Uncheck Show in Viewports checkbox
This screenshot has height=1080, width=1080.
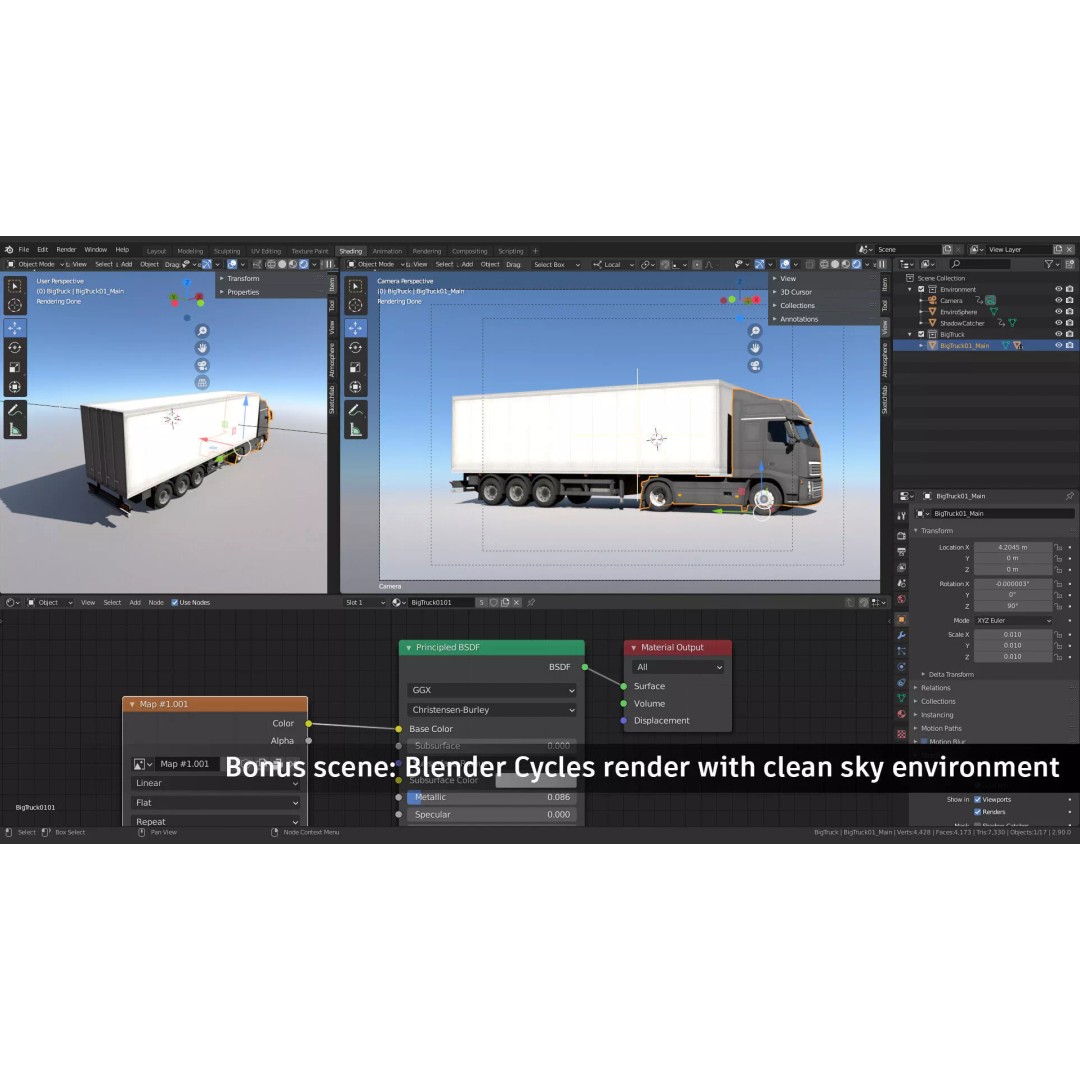point(977,800)
